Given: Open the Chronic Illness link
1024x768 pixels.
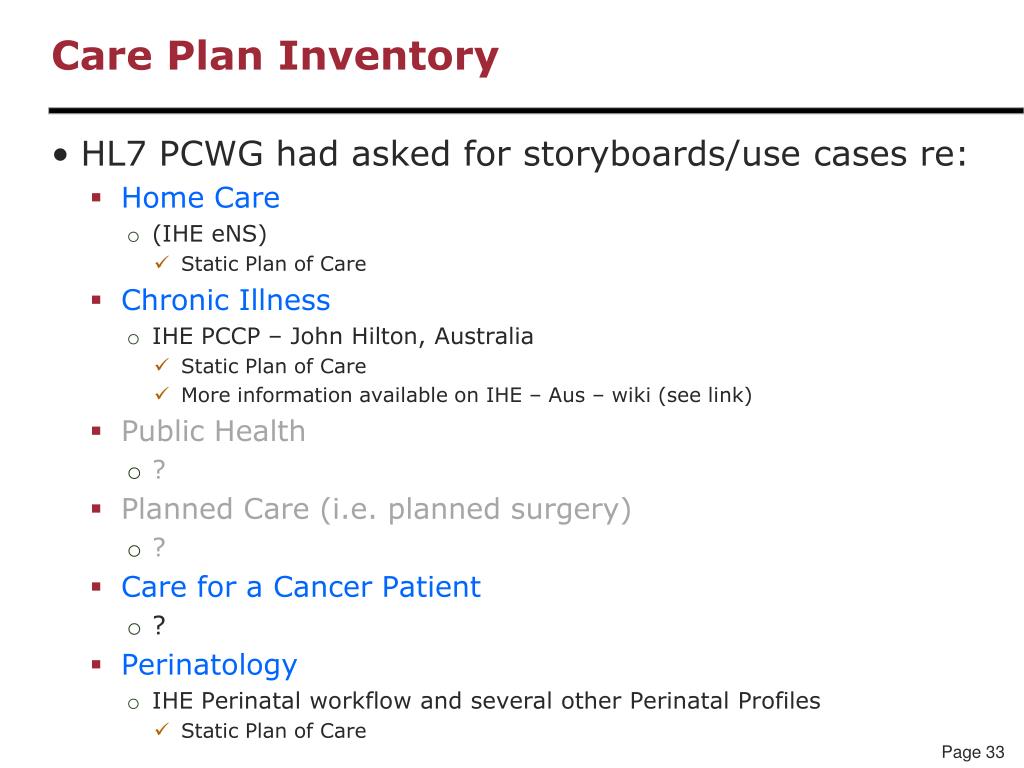Looking at the screenshot, I should [x=226, y=300].
